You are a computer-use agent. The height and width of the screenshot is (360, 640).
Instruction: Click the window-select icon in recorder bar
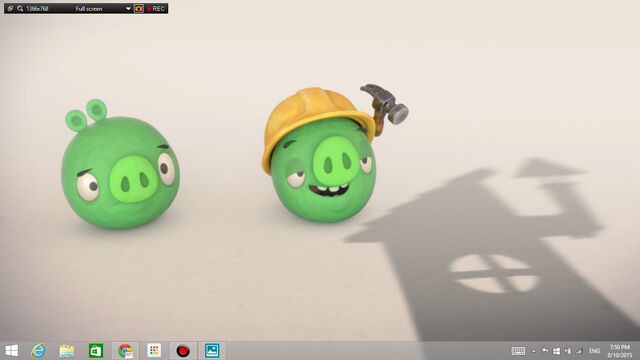coord(10,9)
